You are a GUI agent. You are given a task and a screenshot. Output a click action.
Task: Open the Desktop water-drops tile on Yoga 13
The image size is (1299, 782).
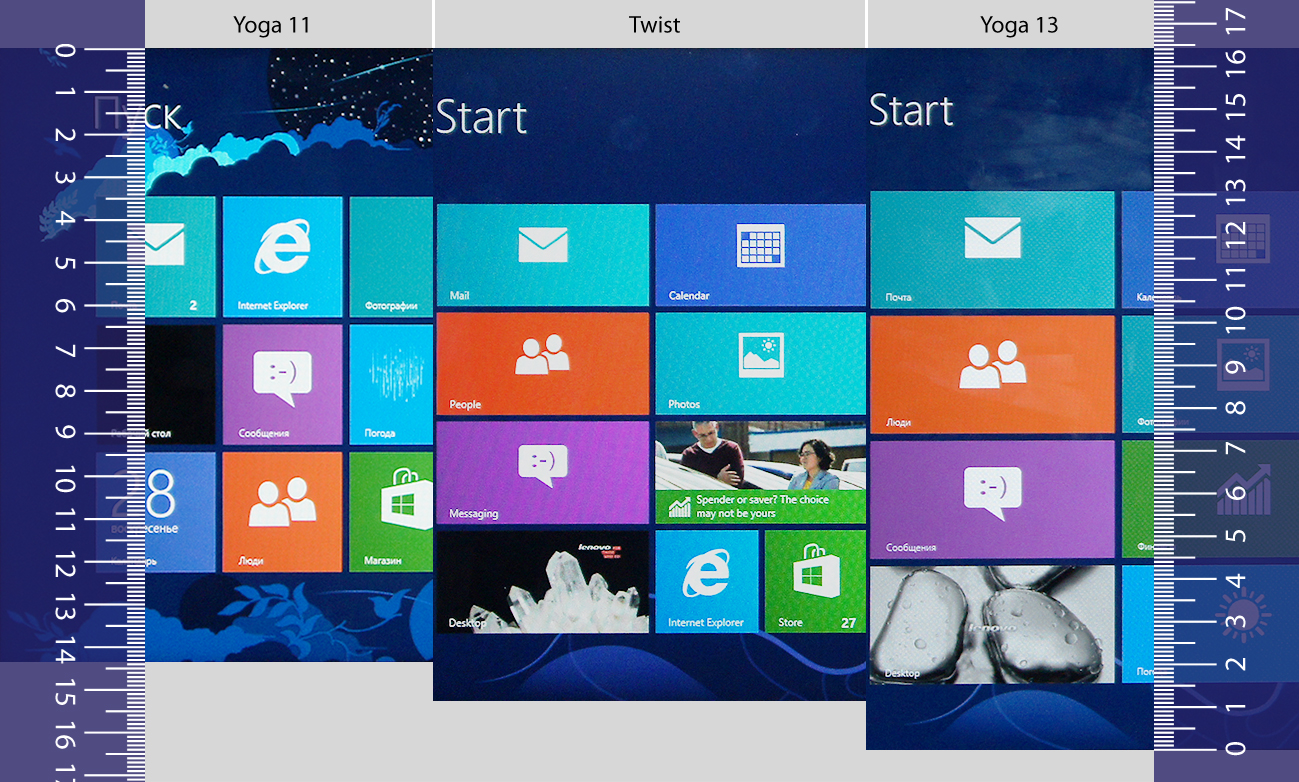[x=992, y=625]
